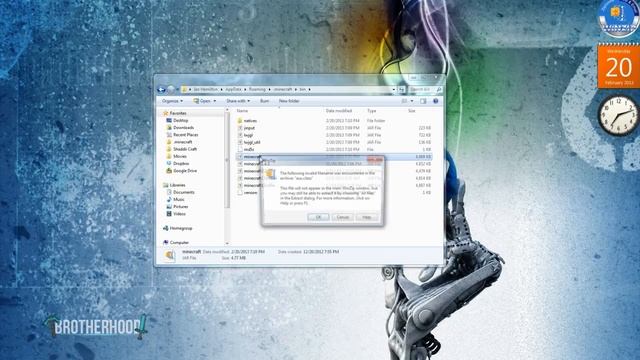Click Burn in the Explorer toolbar
Screen dimensions: 640x360
coord(264,101)
